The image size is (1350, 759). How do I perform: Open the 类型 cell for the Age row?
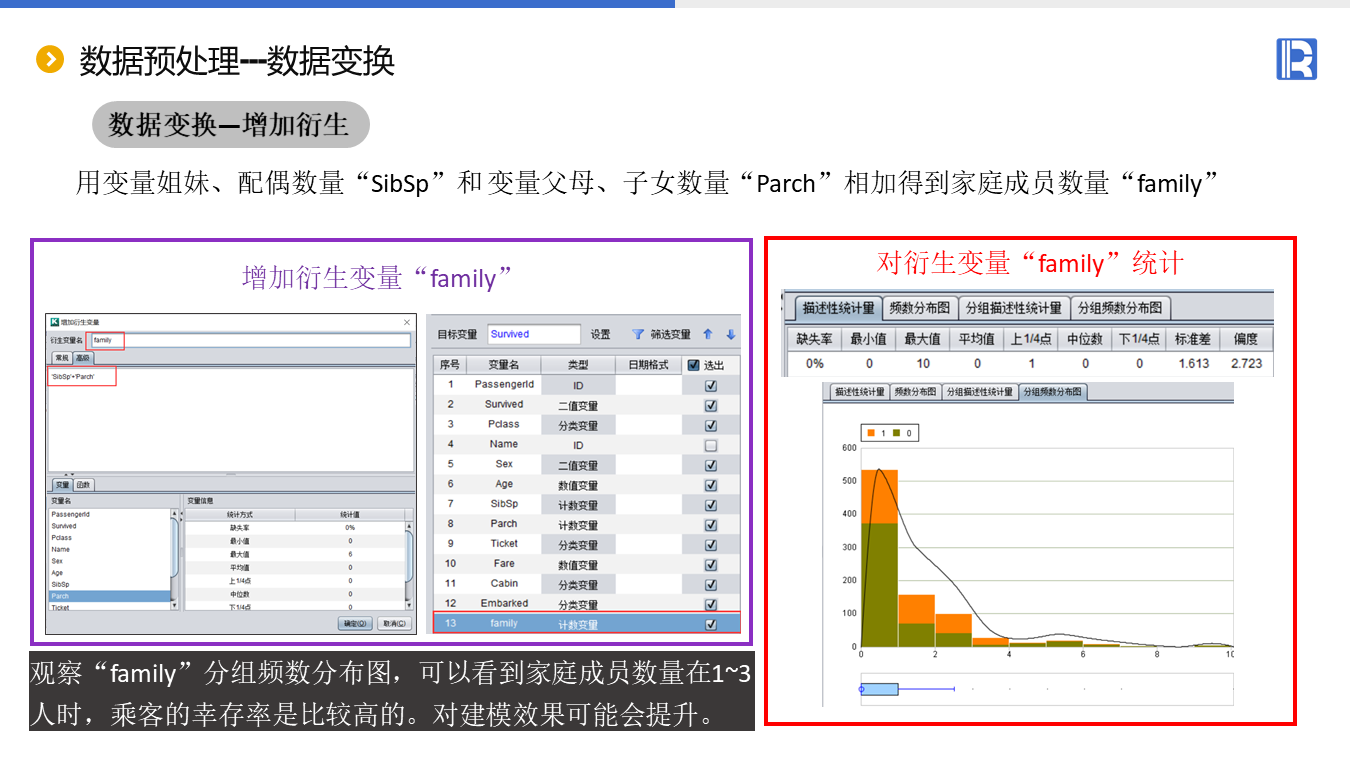[x=578, y=485]
